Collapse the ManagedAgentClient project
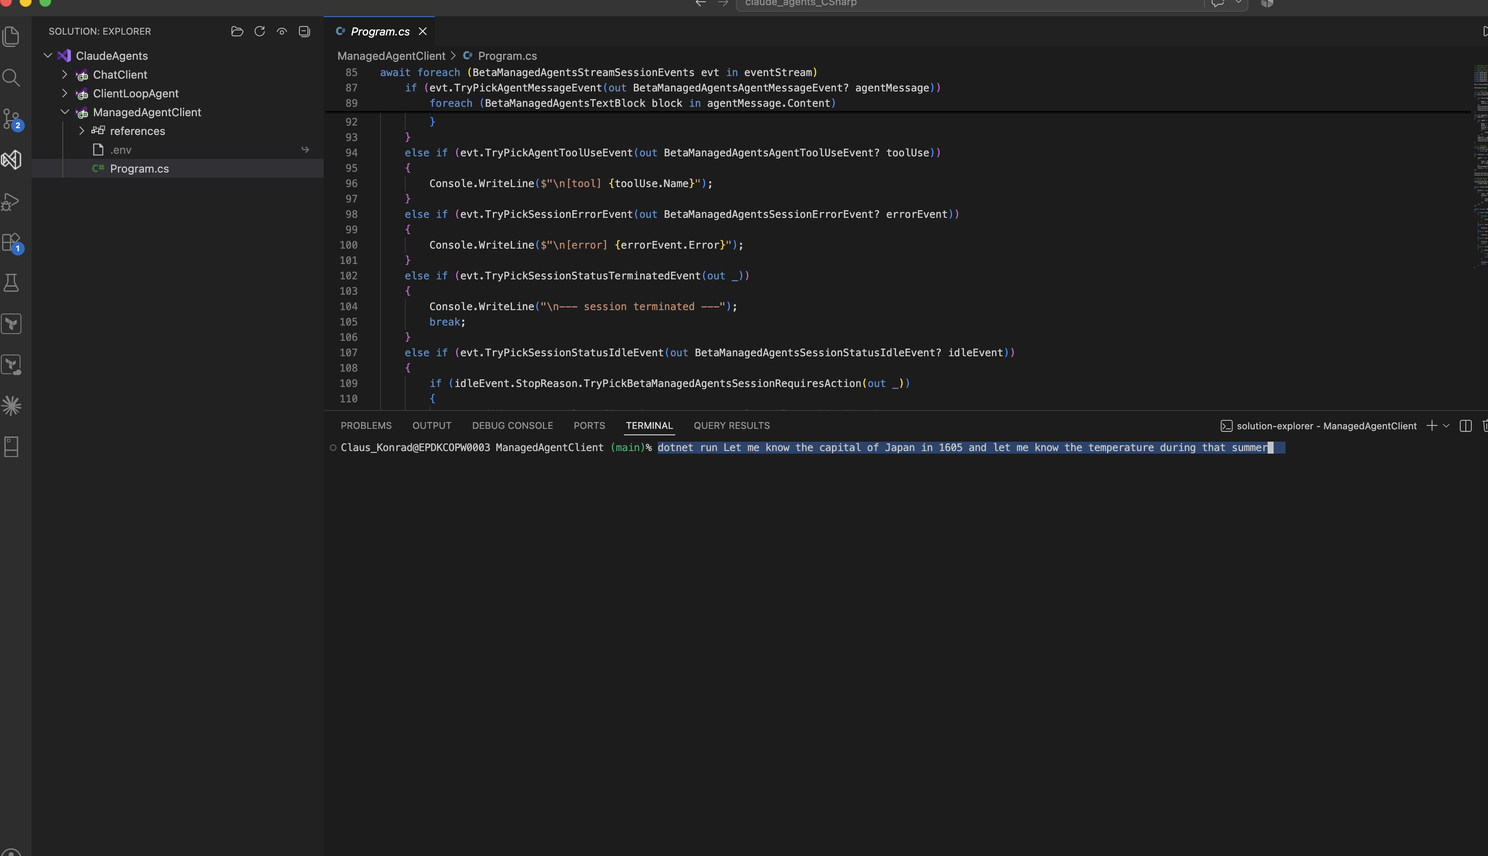The width and height of the screenshot is (1488, 856). click(65, 112)
